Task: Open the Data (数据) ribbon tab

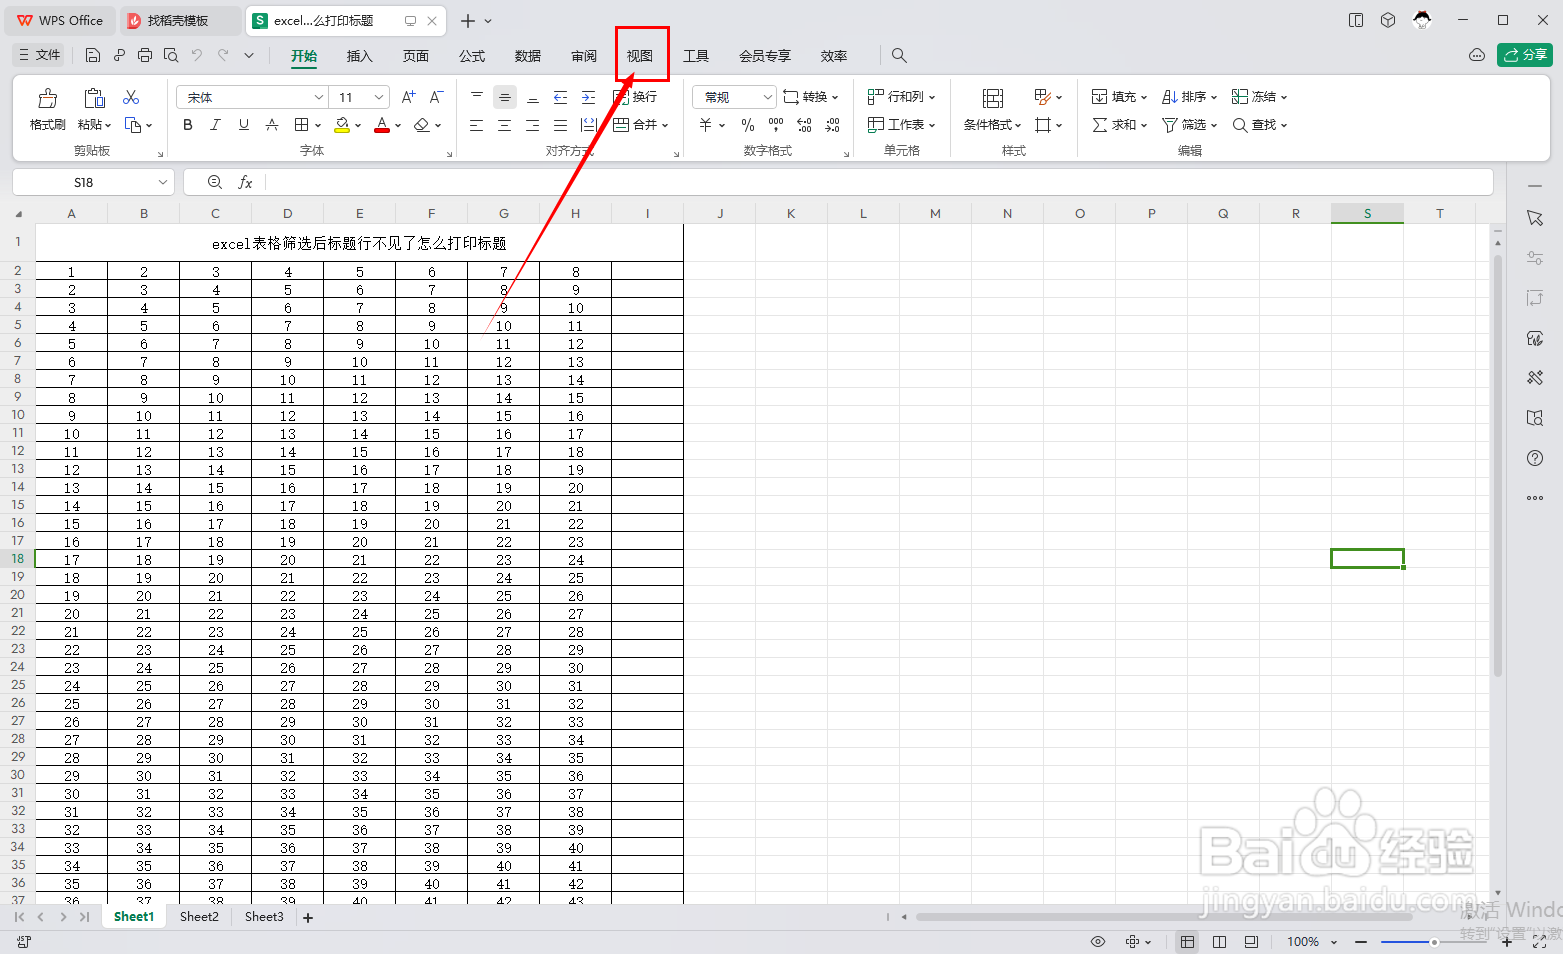Action: (528, 56)
